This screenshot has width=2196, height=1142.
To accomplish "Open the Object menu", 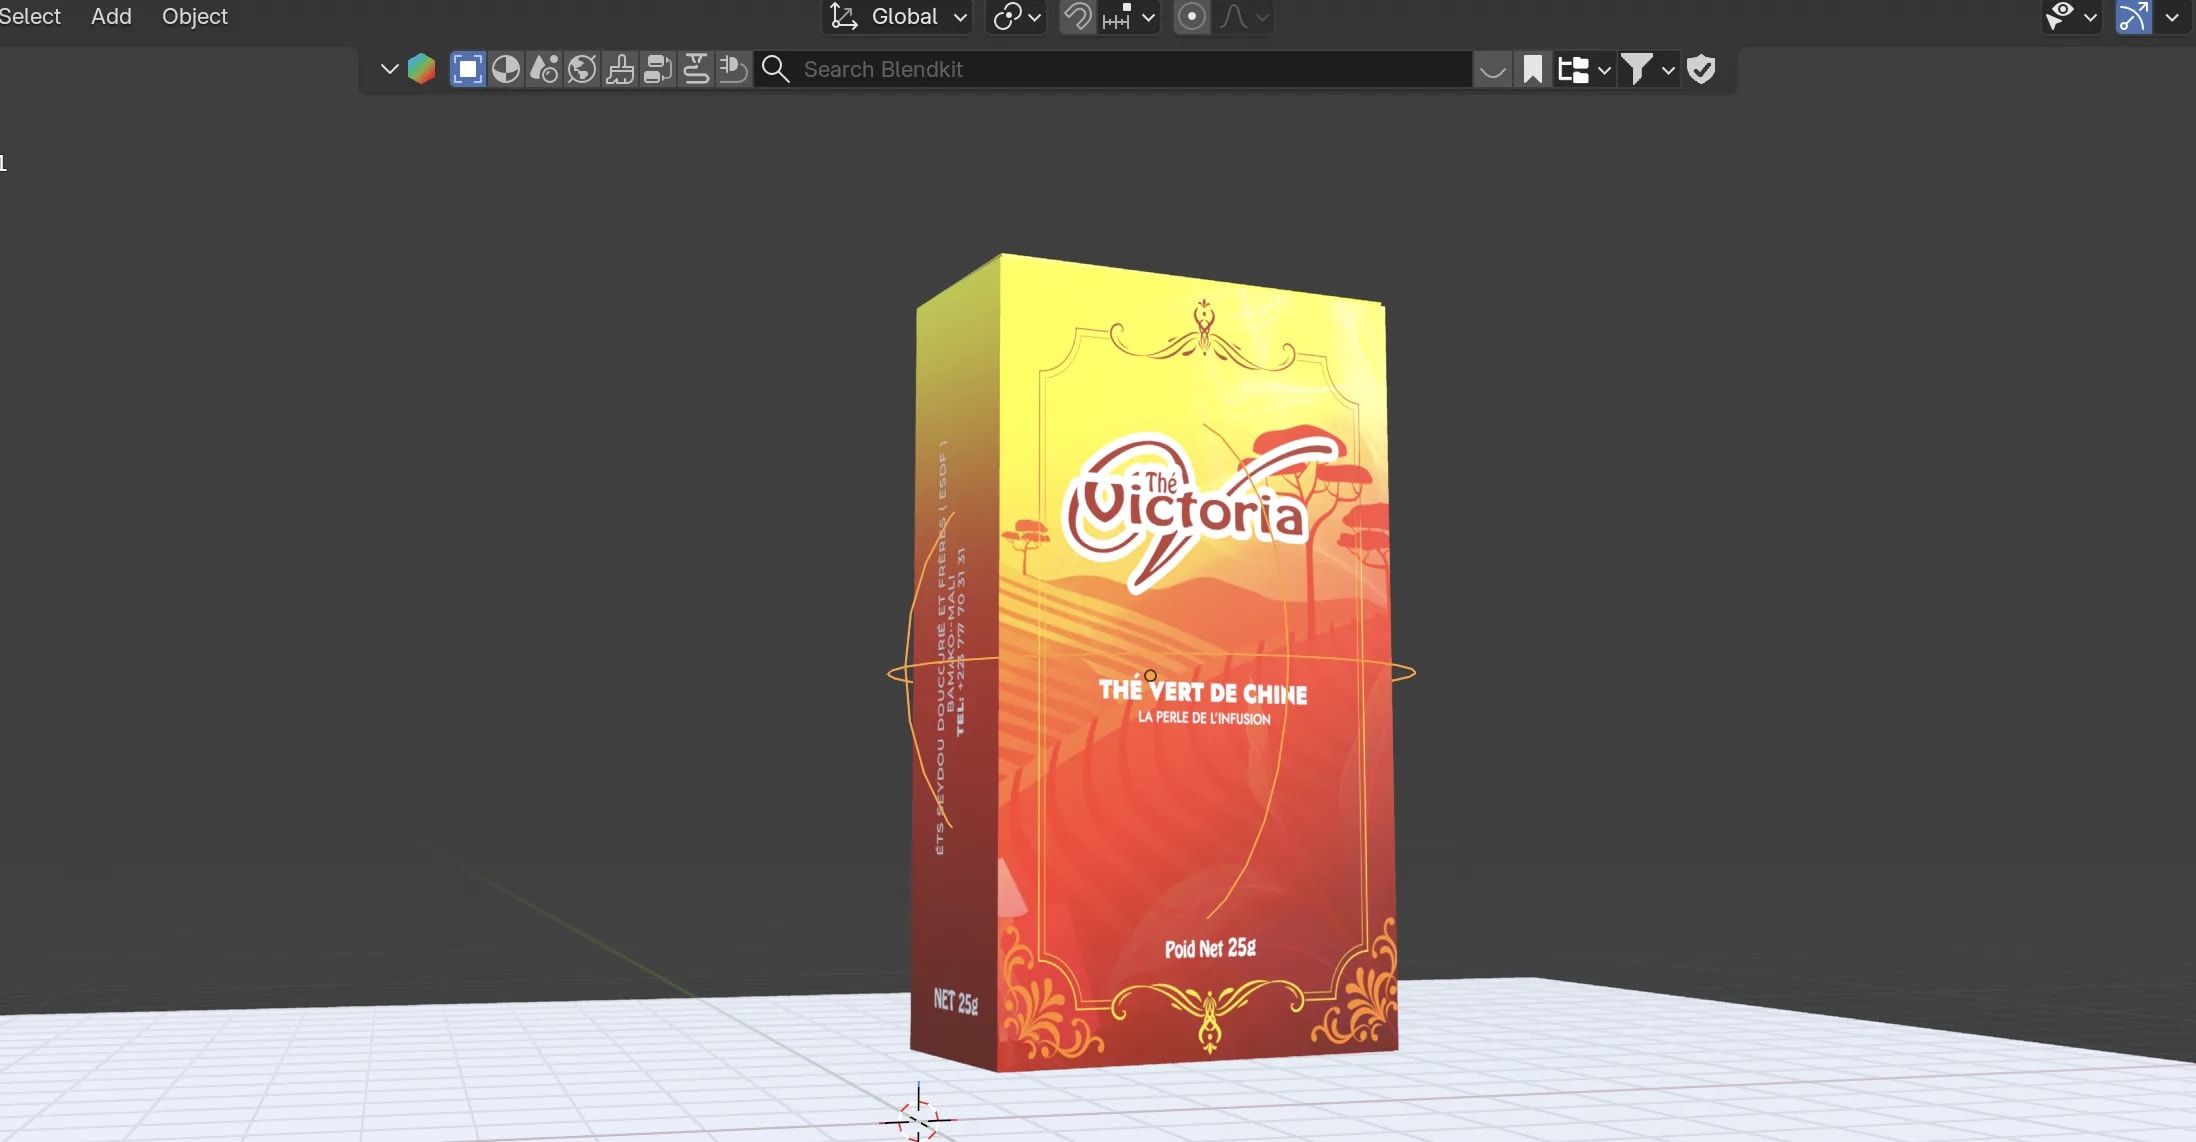I will [195, 16].
